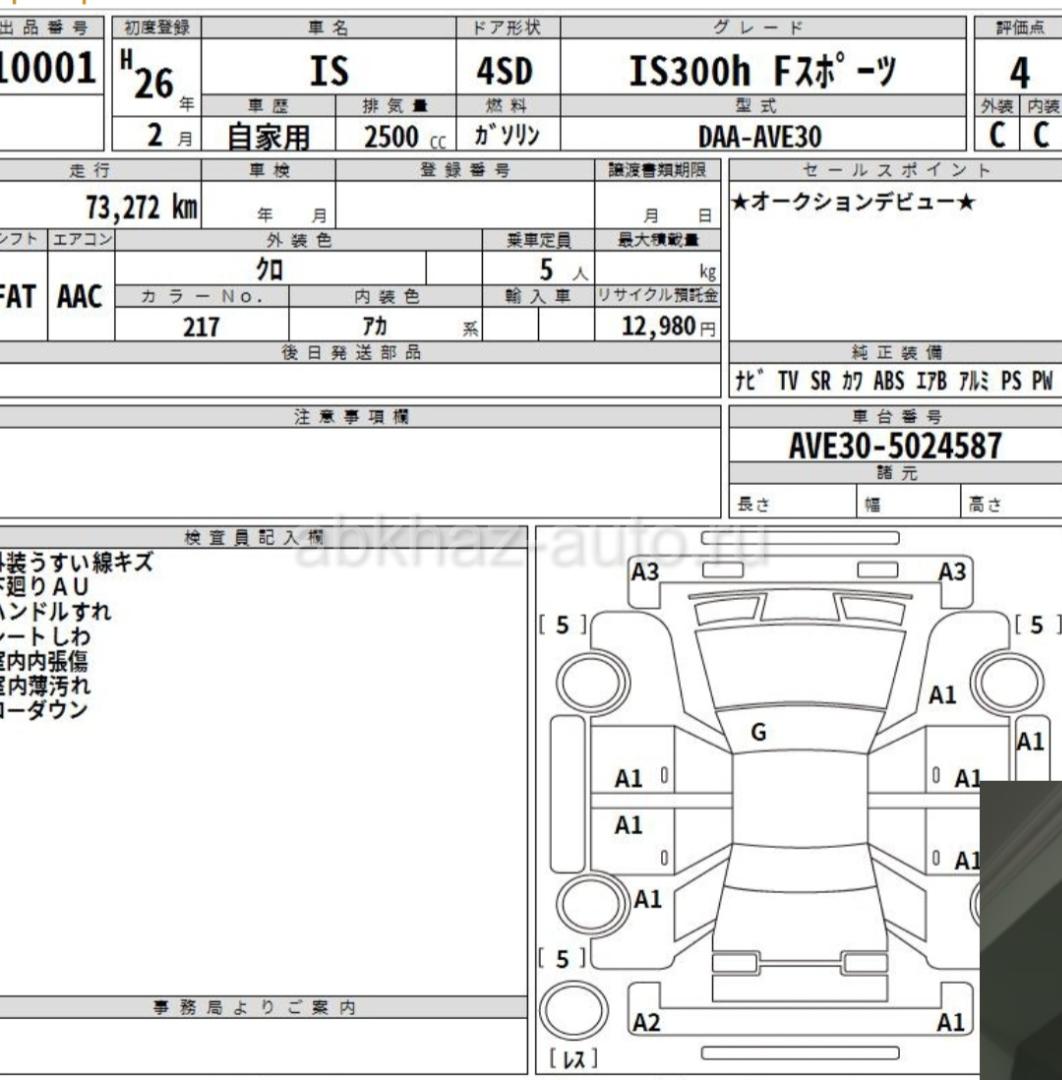Select the vehicle history value "自家用"
Screen dimensions: 1062x1080
click(269, 136)
